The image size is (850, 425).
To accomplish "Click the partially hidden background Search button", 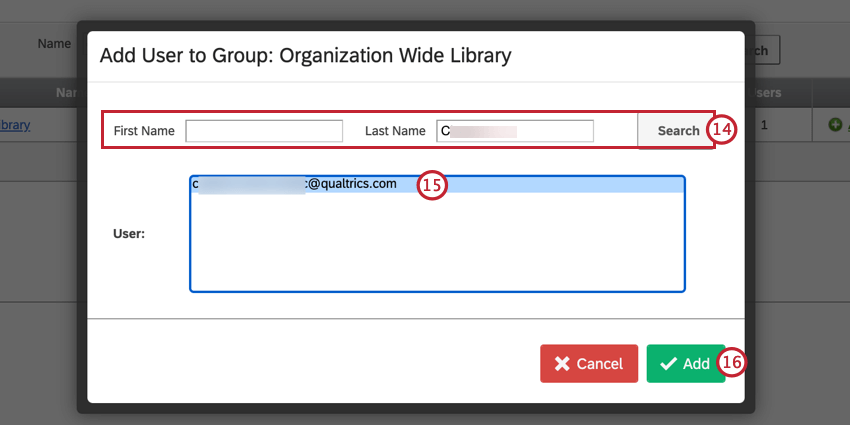I will coord(761,50).
